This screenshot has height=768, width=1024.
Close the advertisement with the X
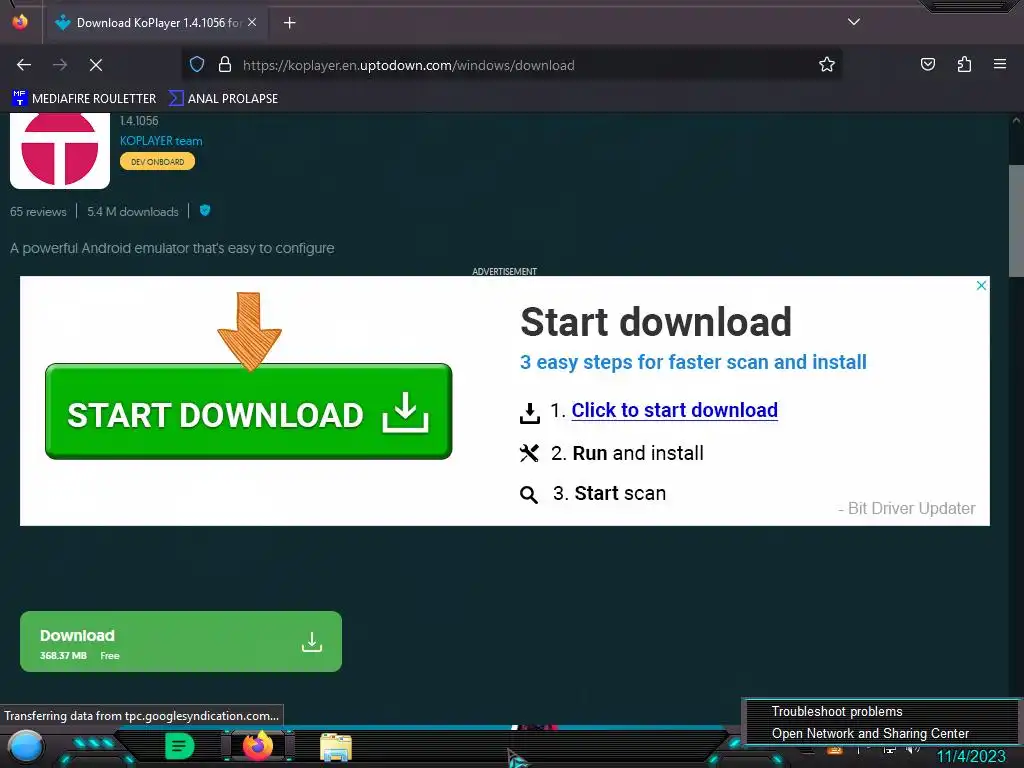981,285
